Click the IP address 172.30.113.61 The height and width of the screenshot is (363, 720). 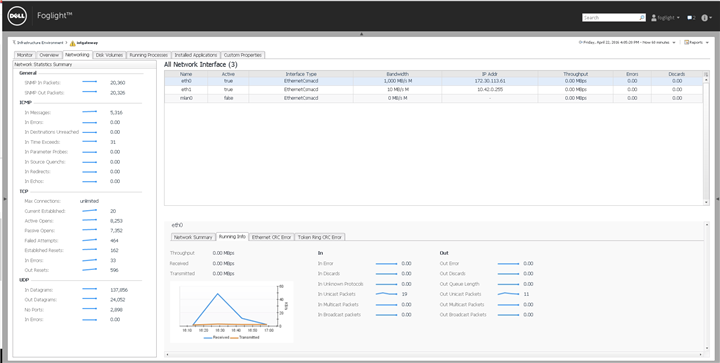(x=490, y=81)
